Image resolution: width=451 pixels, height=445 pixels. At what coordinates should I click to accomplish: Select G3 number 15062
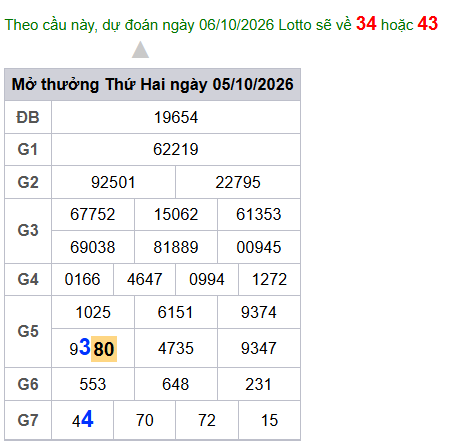tap(176, 214)
